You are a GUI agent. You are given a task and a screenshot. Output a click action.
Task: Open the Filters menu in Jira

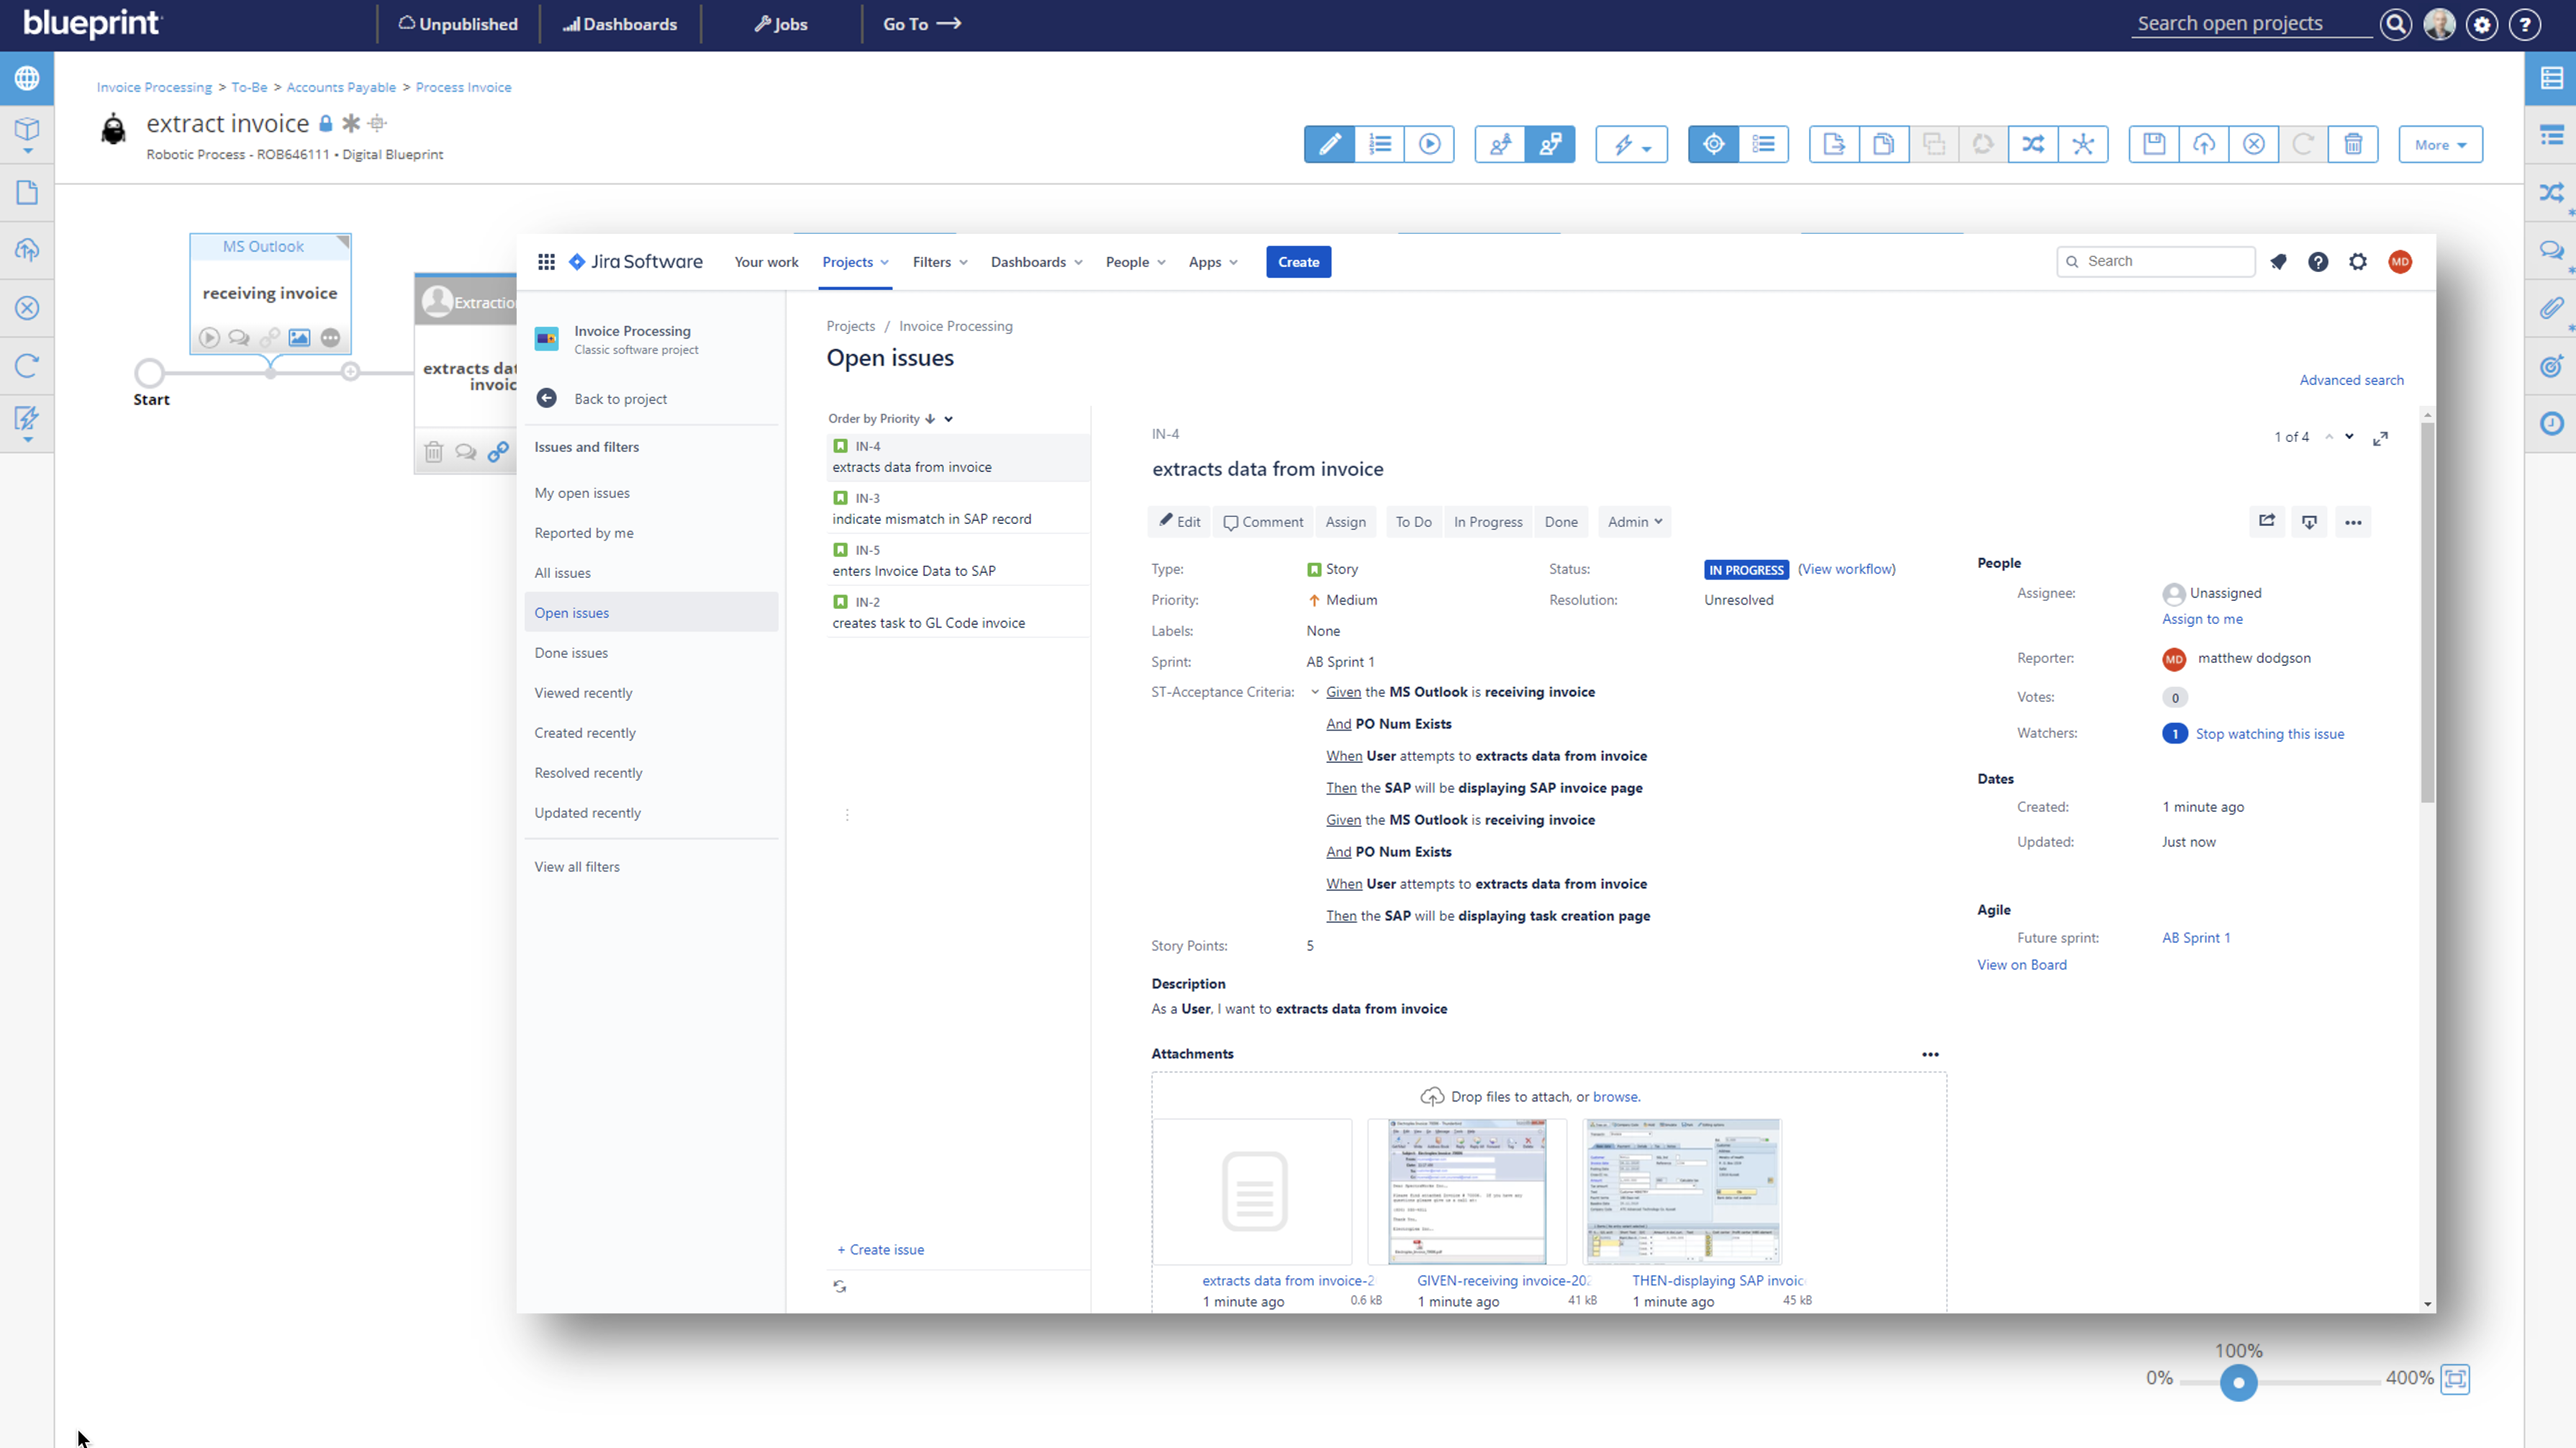[939, 262]
